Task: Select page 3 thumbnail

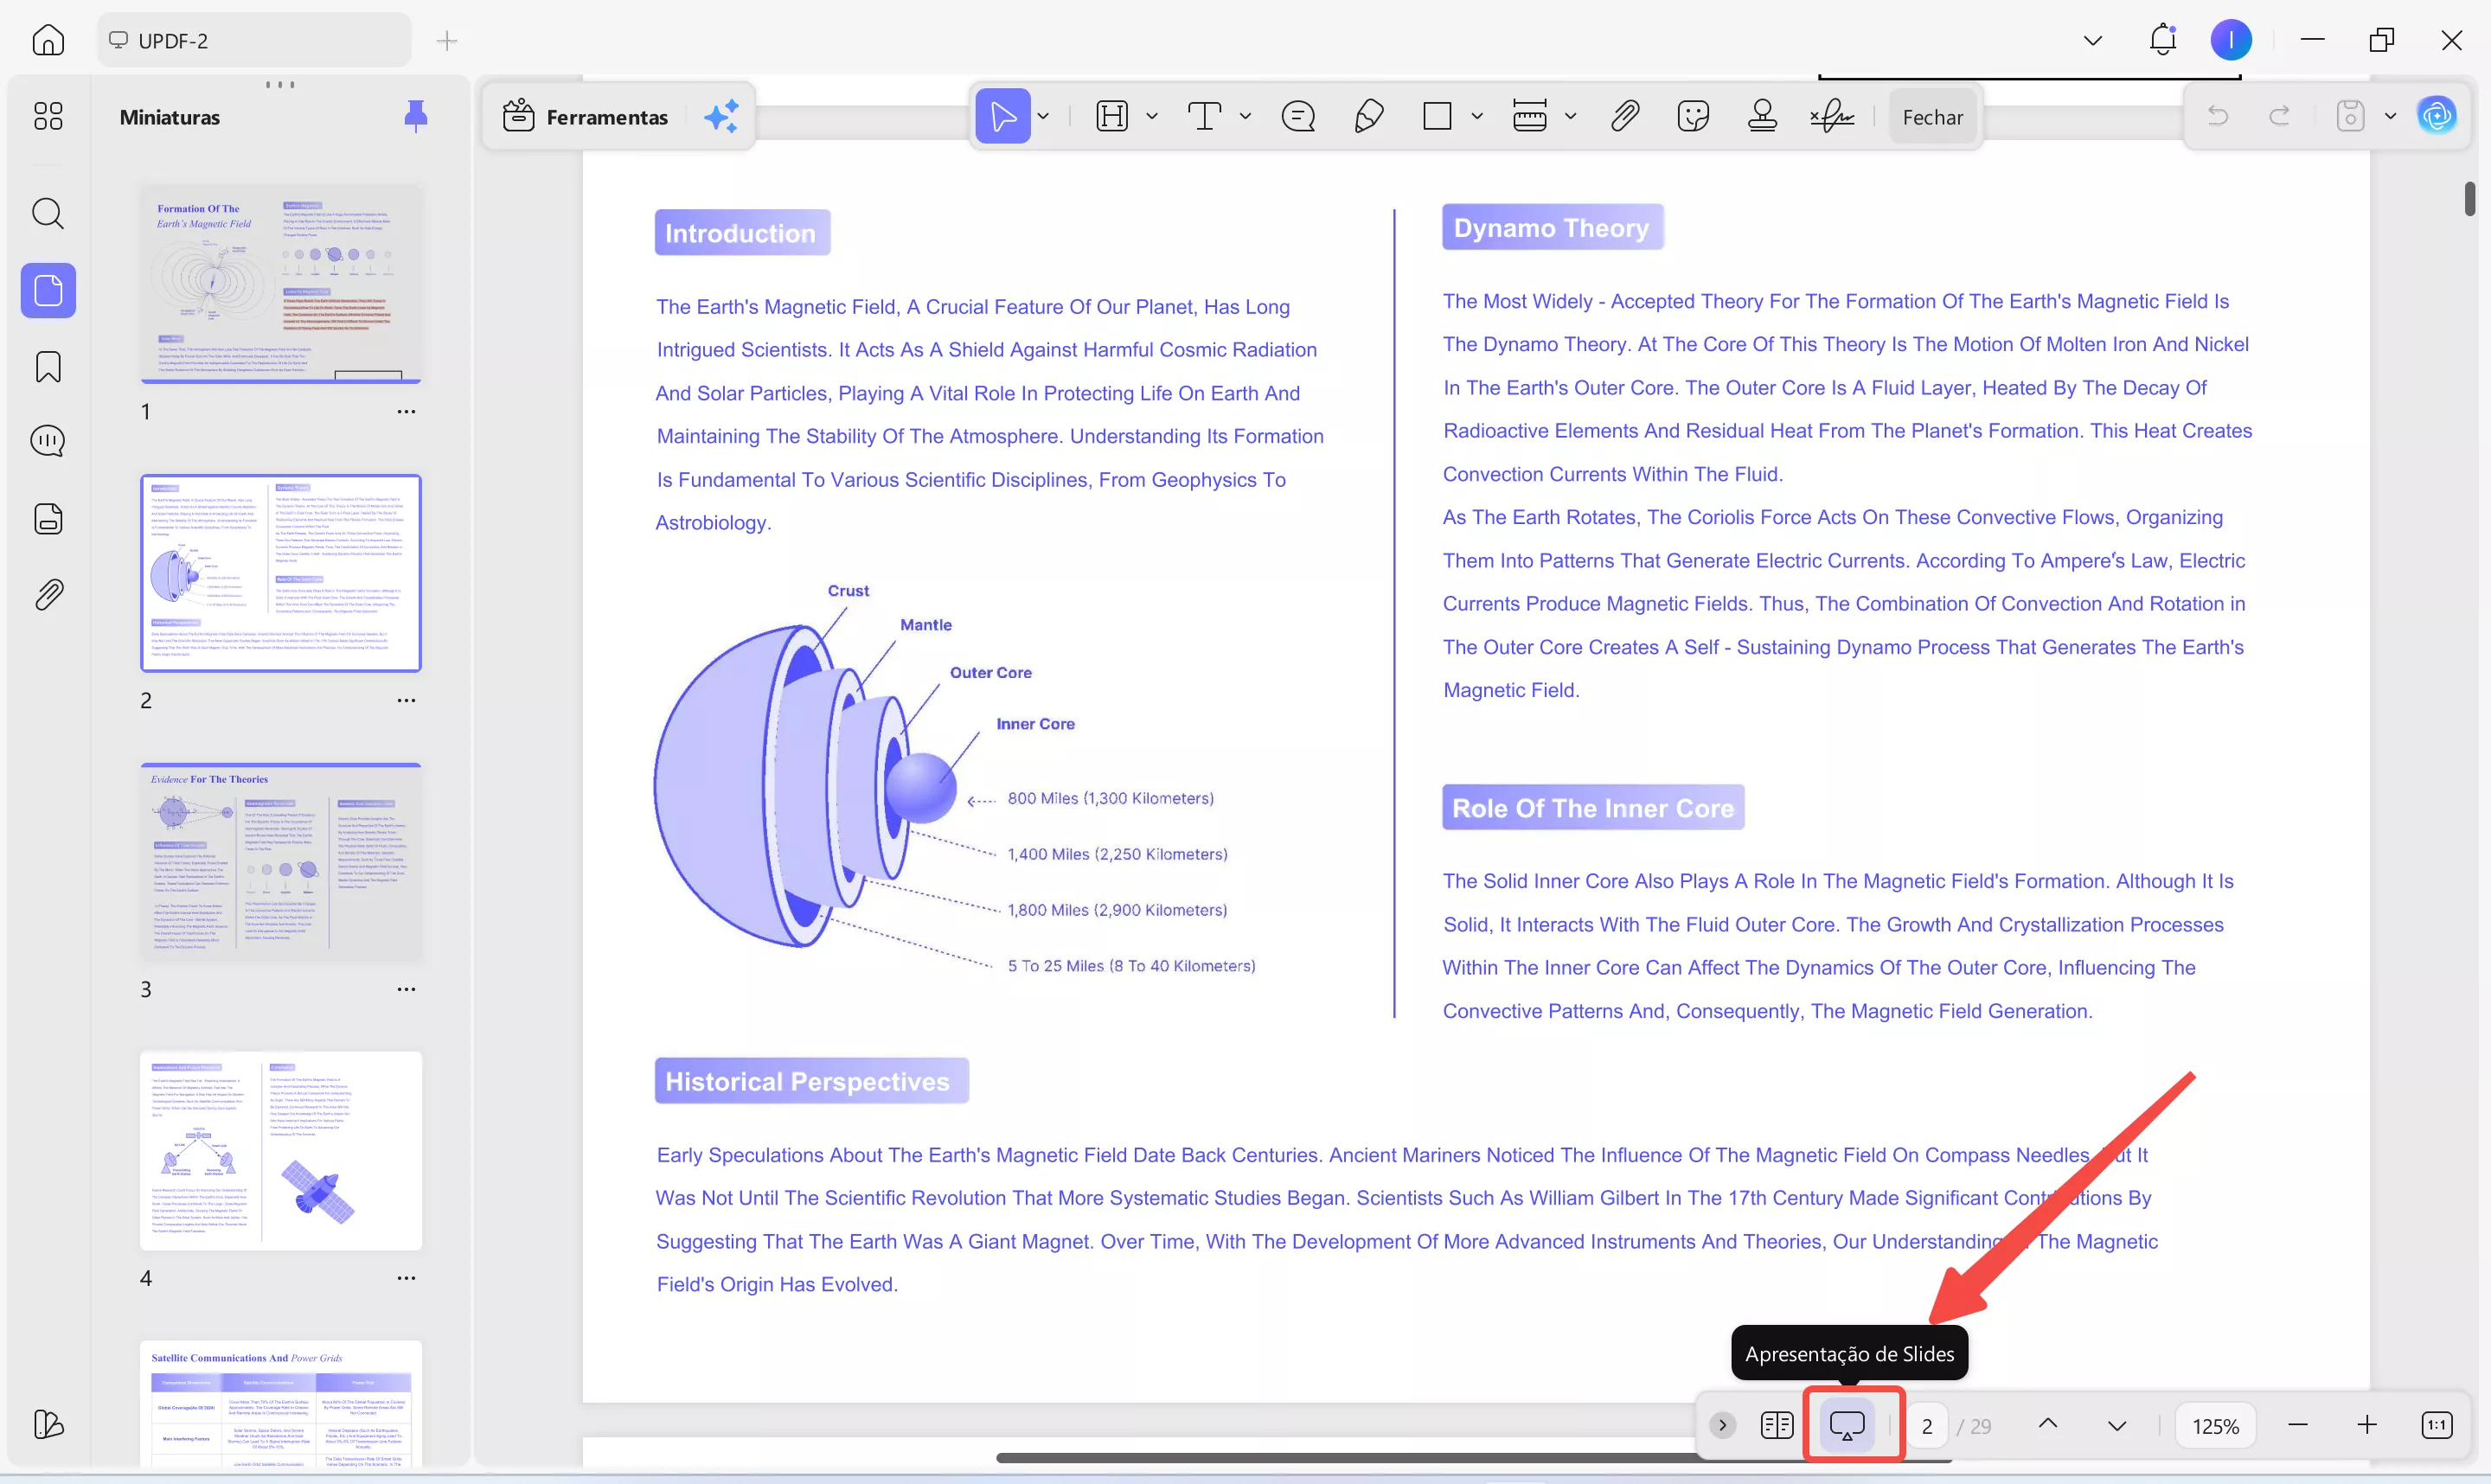Action: point(281,862)
